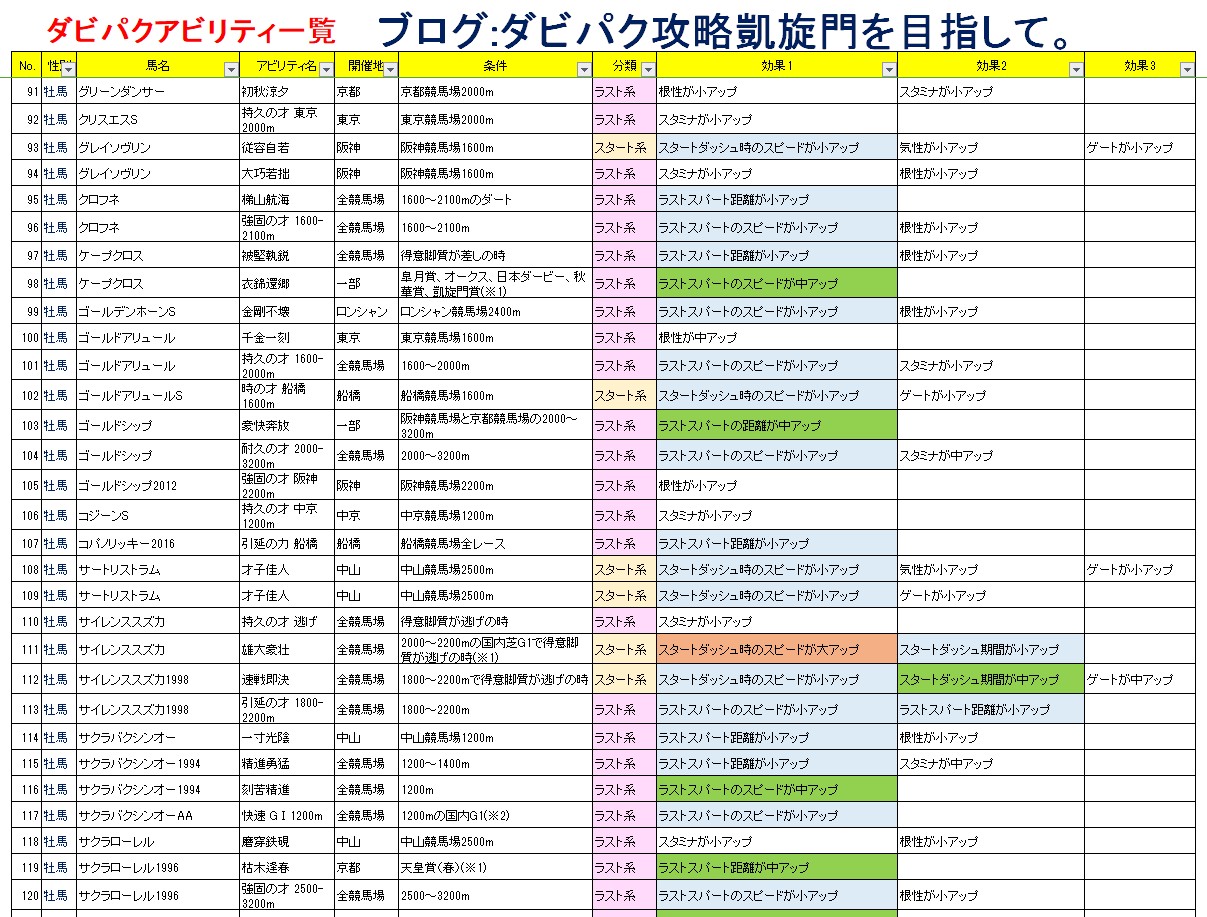The width and height of the screenshot is (1207, 917).
Task: Select row number 100 cell
Action: (27, 338)
